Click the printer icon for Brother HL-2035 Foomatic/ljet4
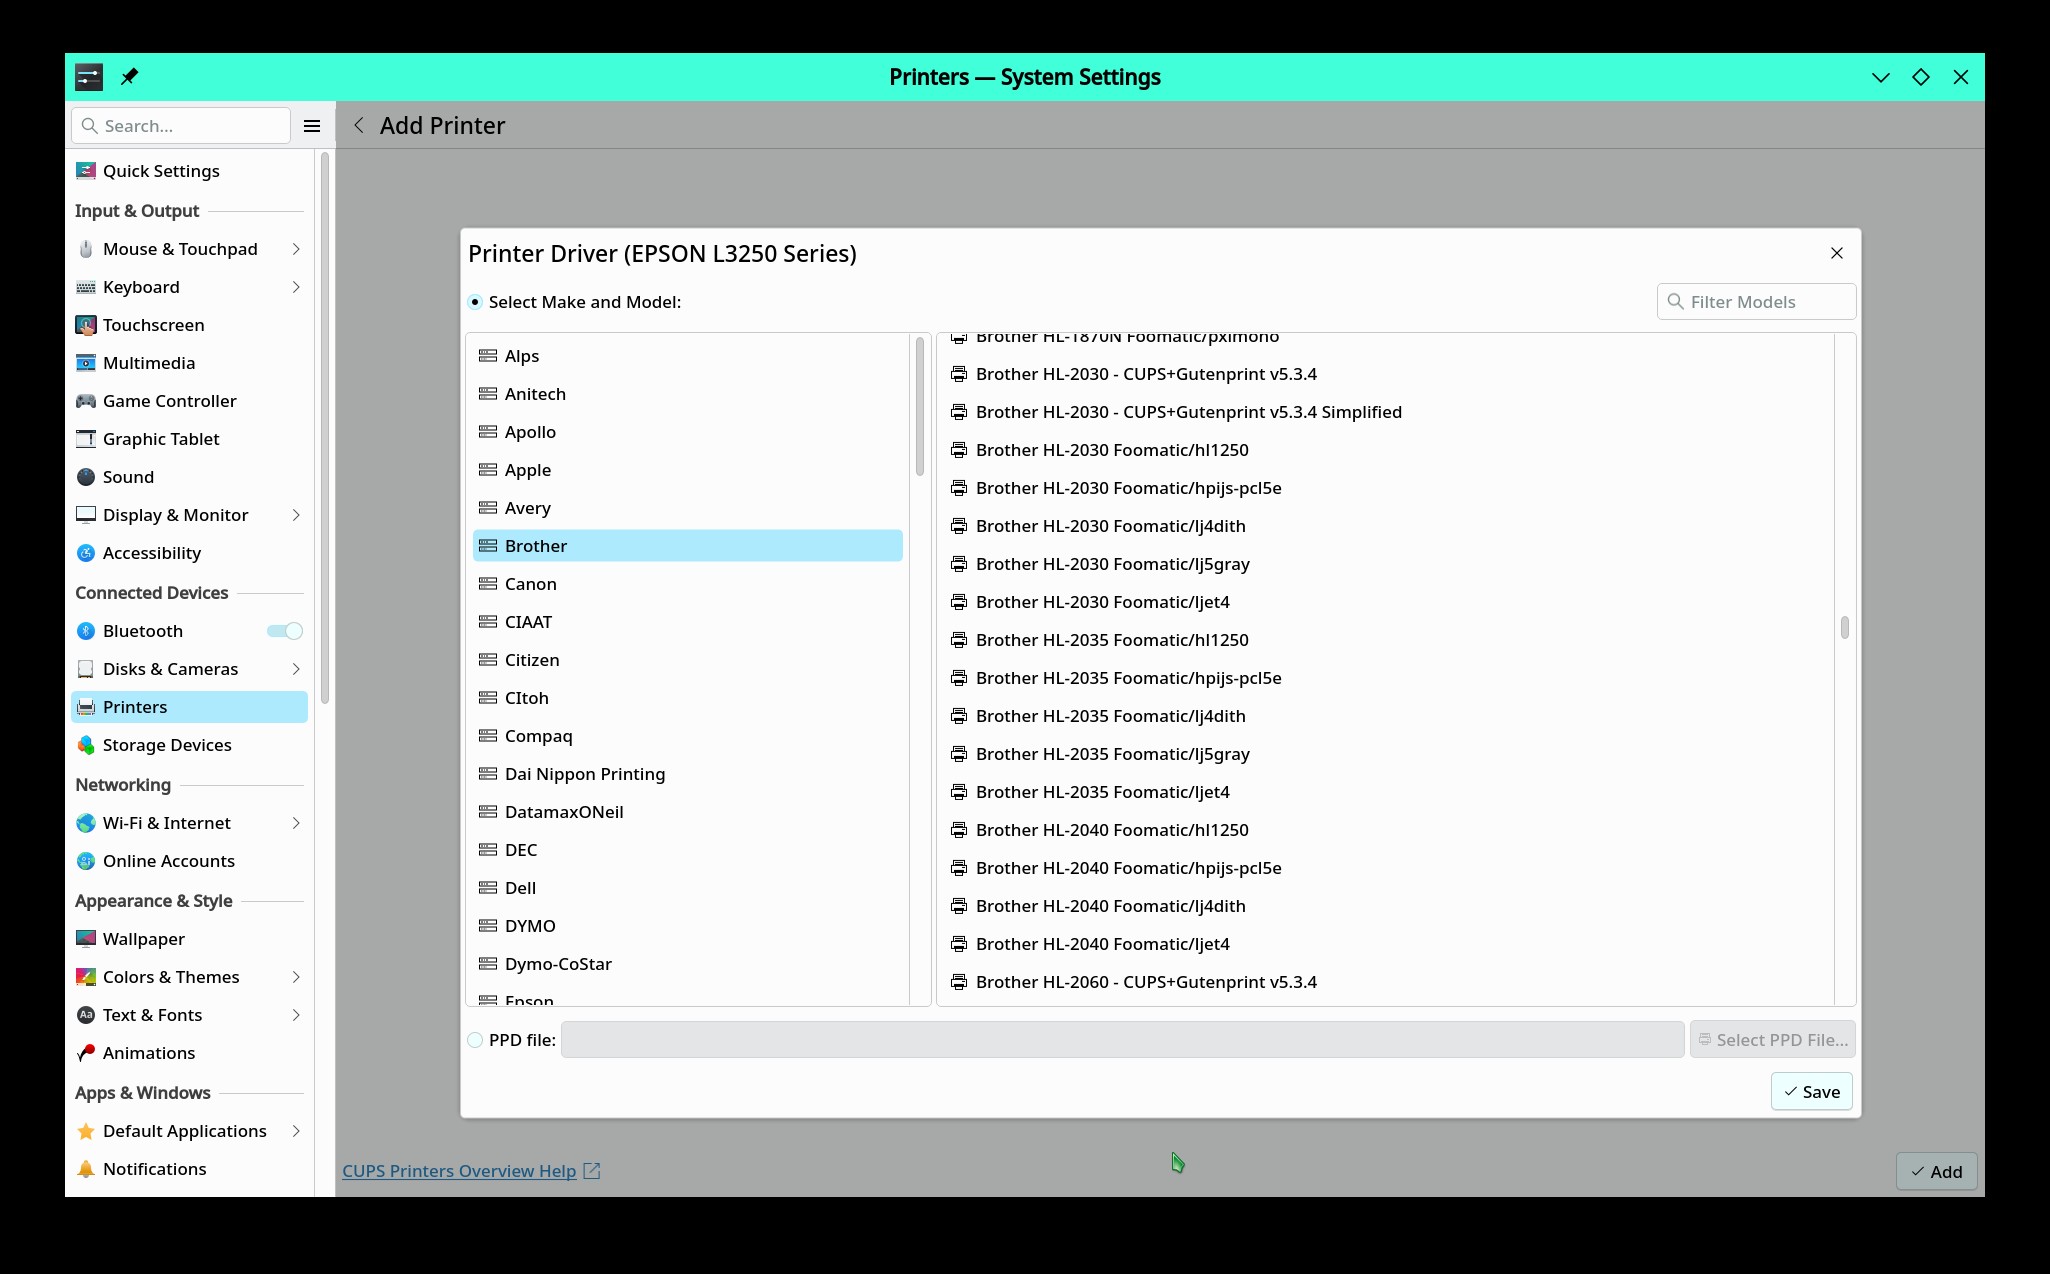The image size is (2050, 1274). pos(959,792)
